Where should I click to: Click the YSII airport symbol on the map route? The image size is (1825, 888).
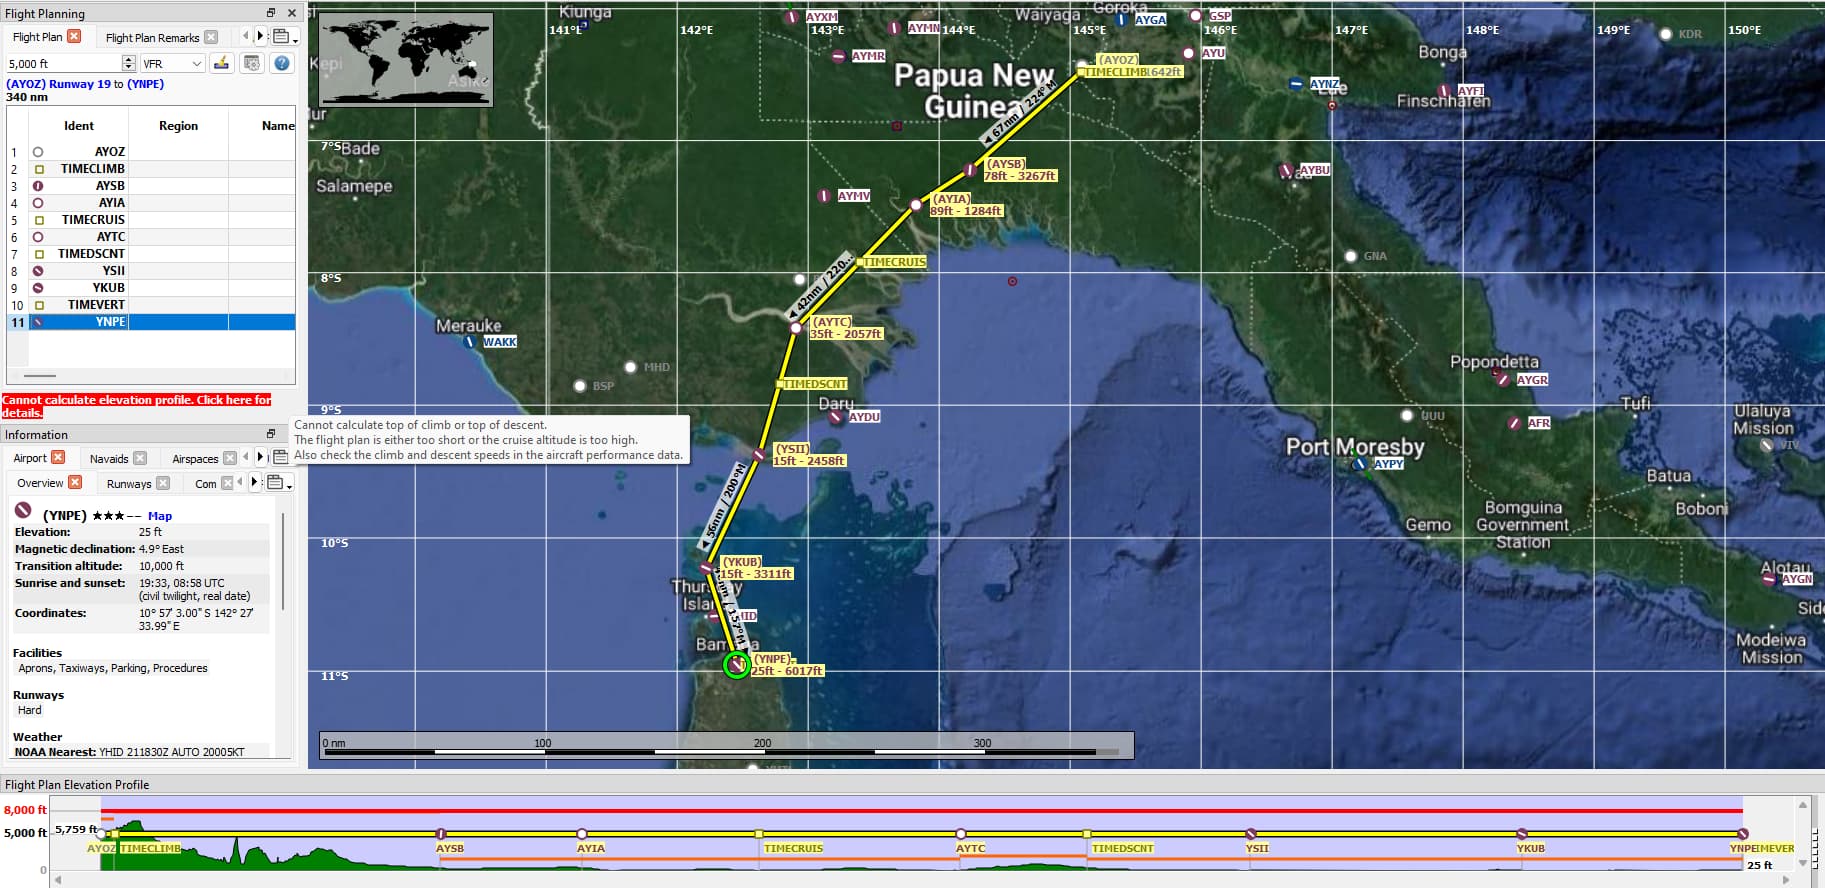[x=760, y=455]
